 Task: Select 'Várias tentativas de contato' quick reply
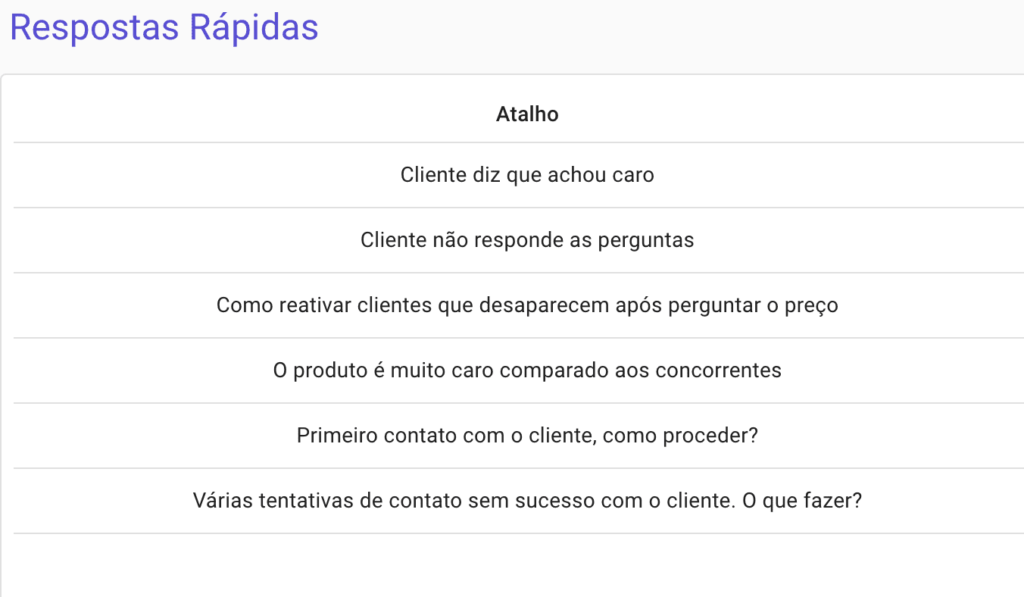tap(527, 501)
